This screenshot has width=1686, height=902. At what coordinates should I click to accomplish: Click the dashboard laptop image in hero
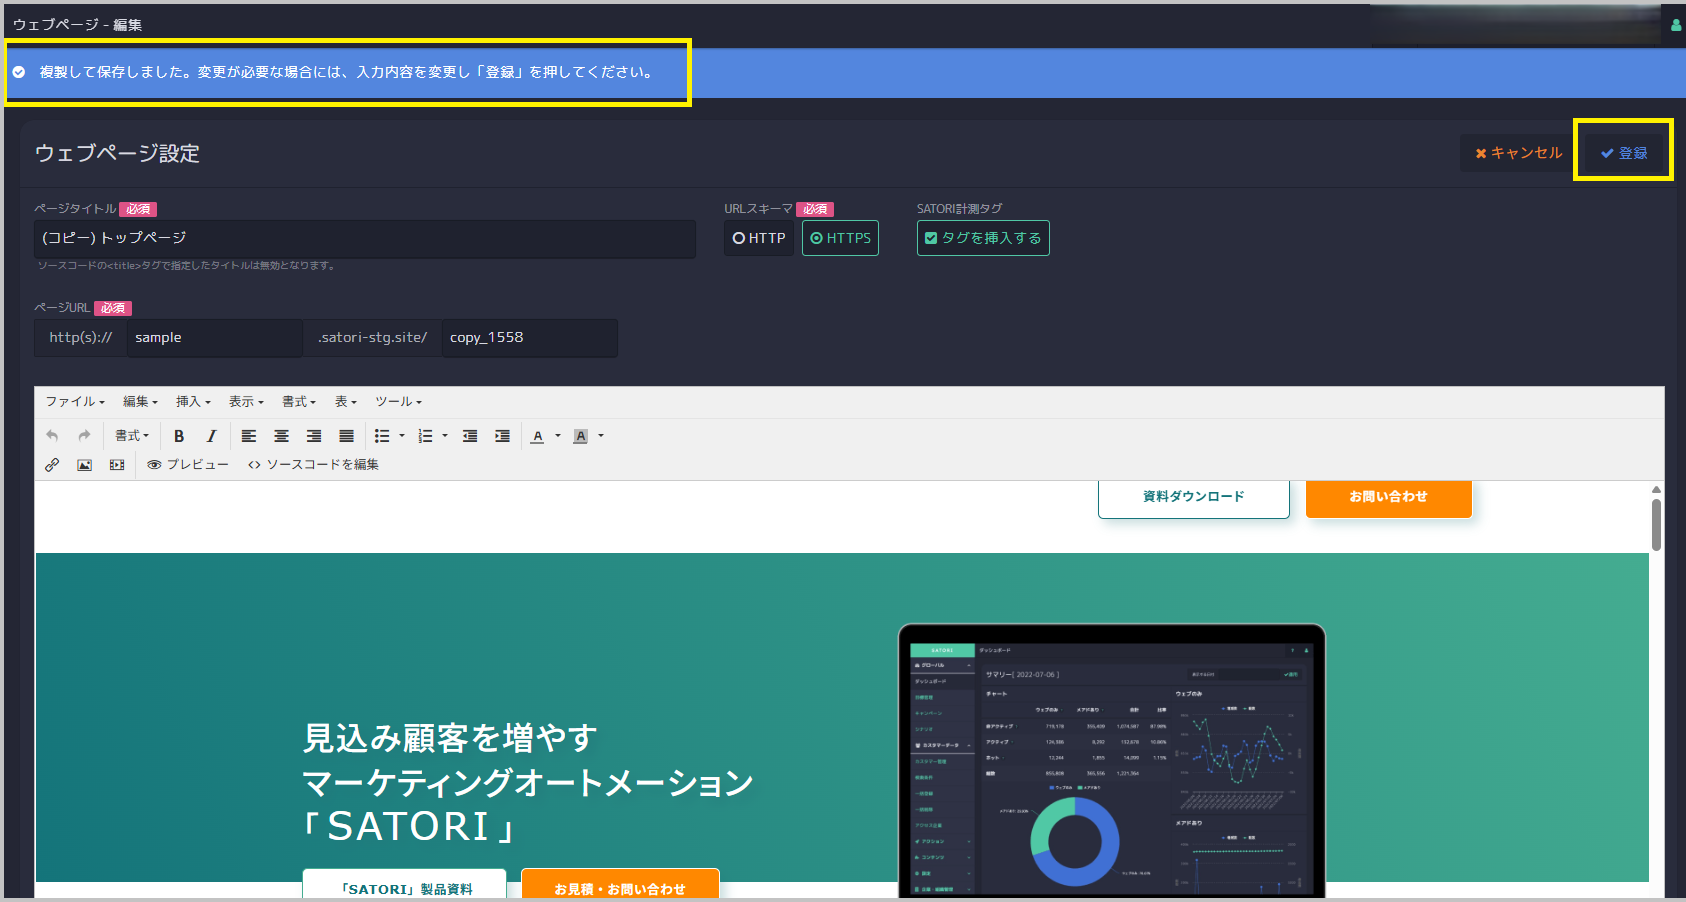(1112, 760)
